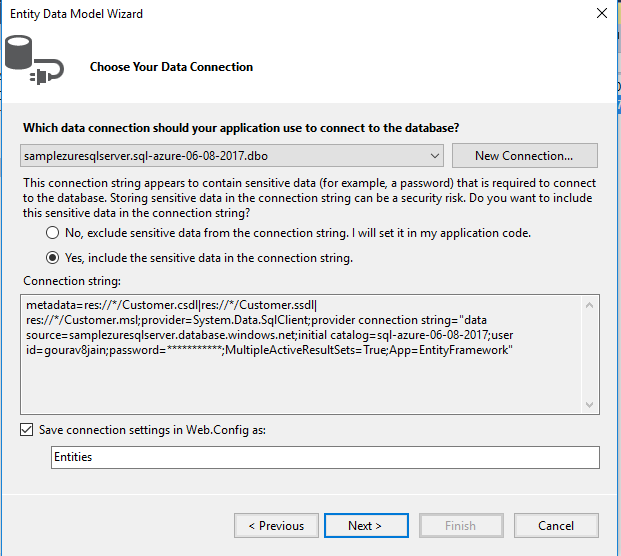Click the New Connection... button
This screenshot has width=621, height=556.
pos(524,156)
